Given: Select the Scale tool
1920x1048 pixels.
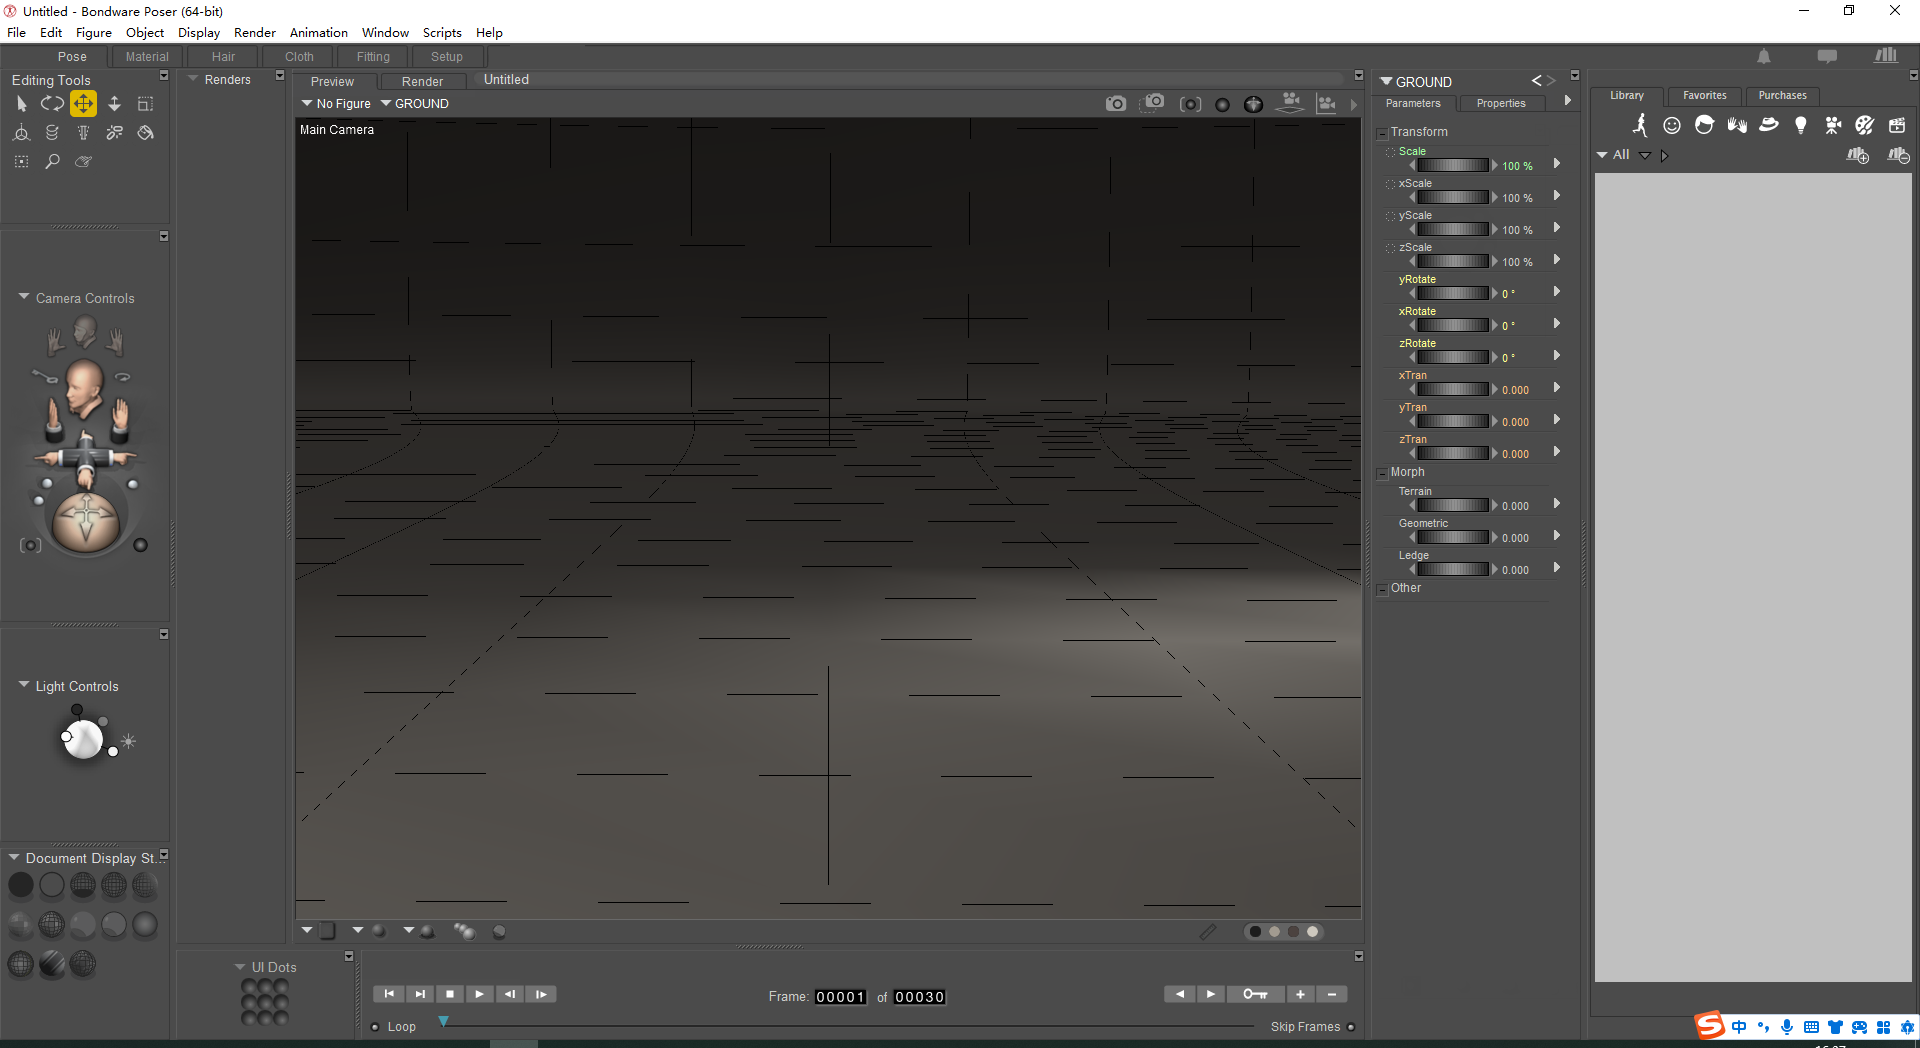Looking at the screenshot, I should coord(145,103).
